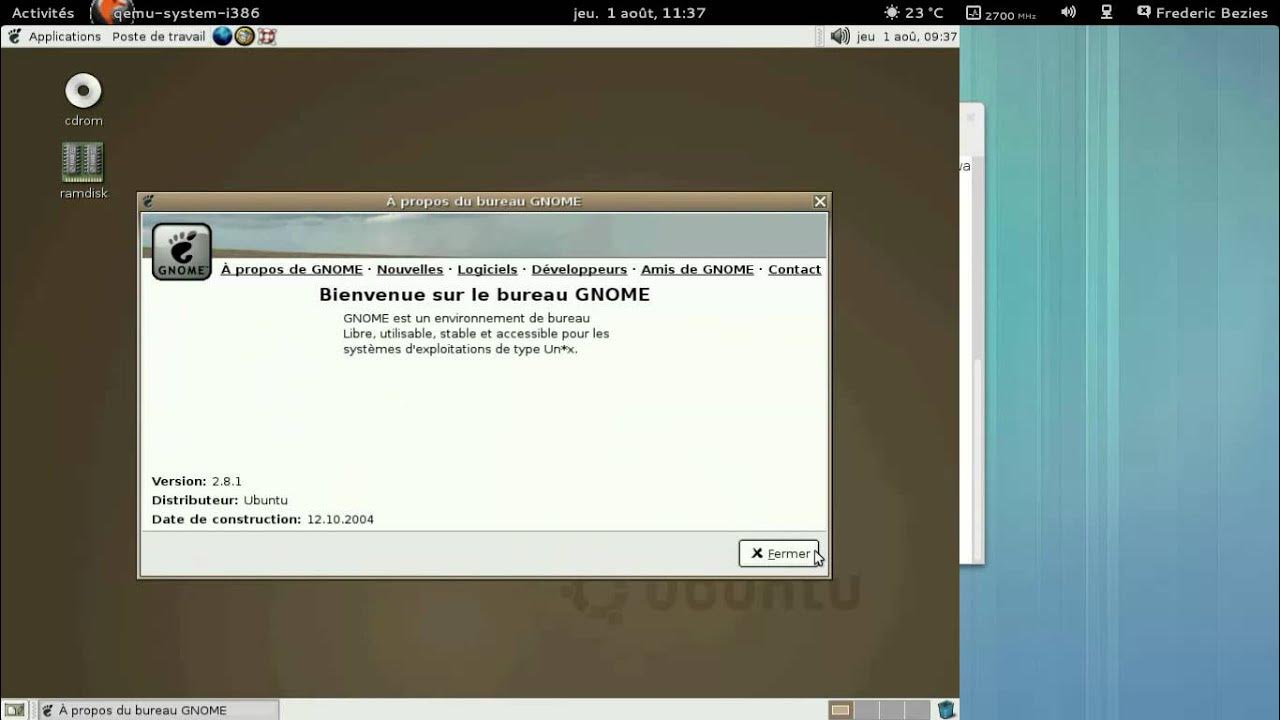Open the lifebuoy help icon in panel
The image size is (1280, 720).
[267, 36]
